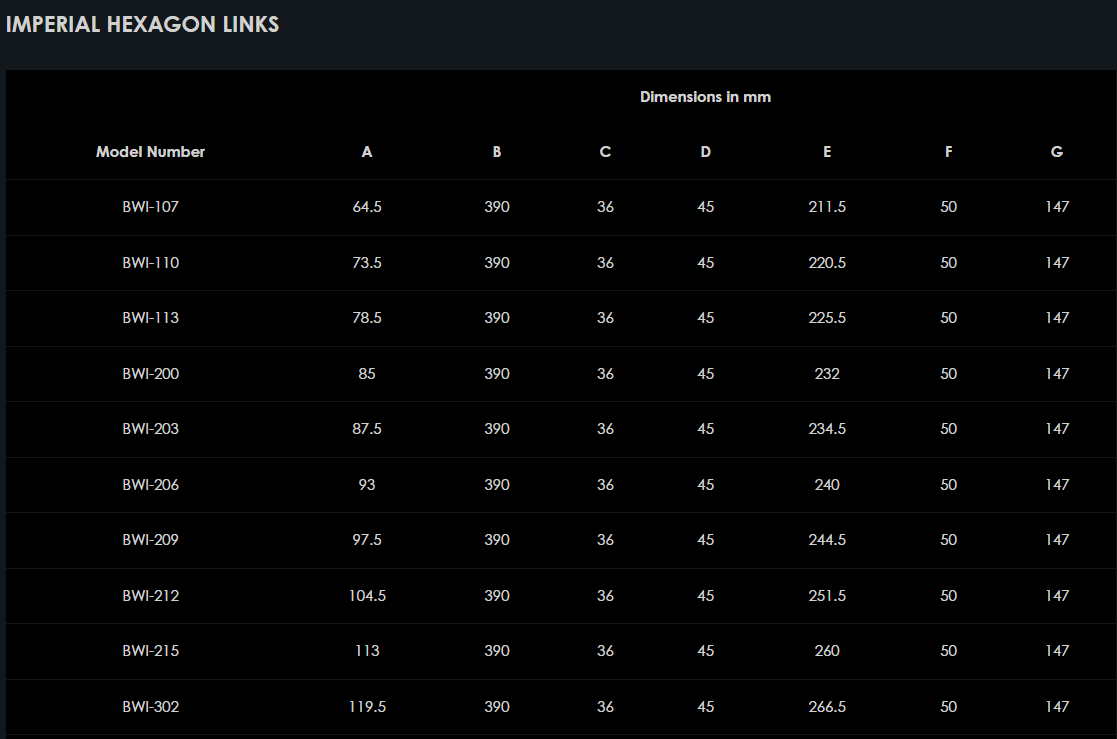Screen dimensions: 1117x739
Task: Click the Imperial Hexagon Links heading
Action: (142, 25)
